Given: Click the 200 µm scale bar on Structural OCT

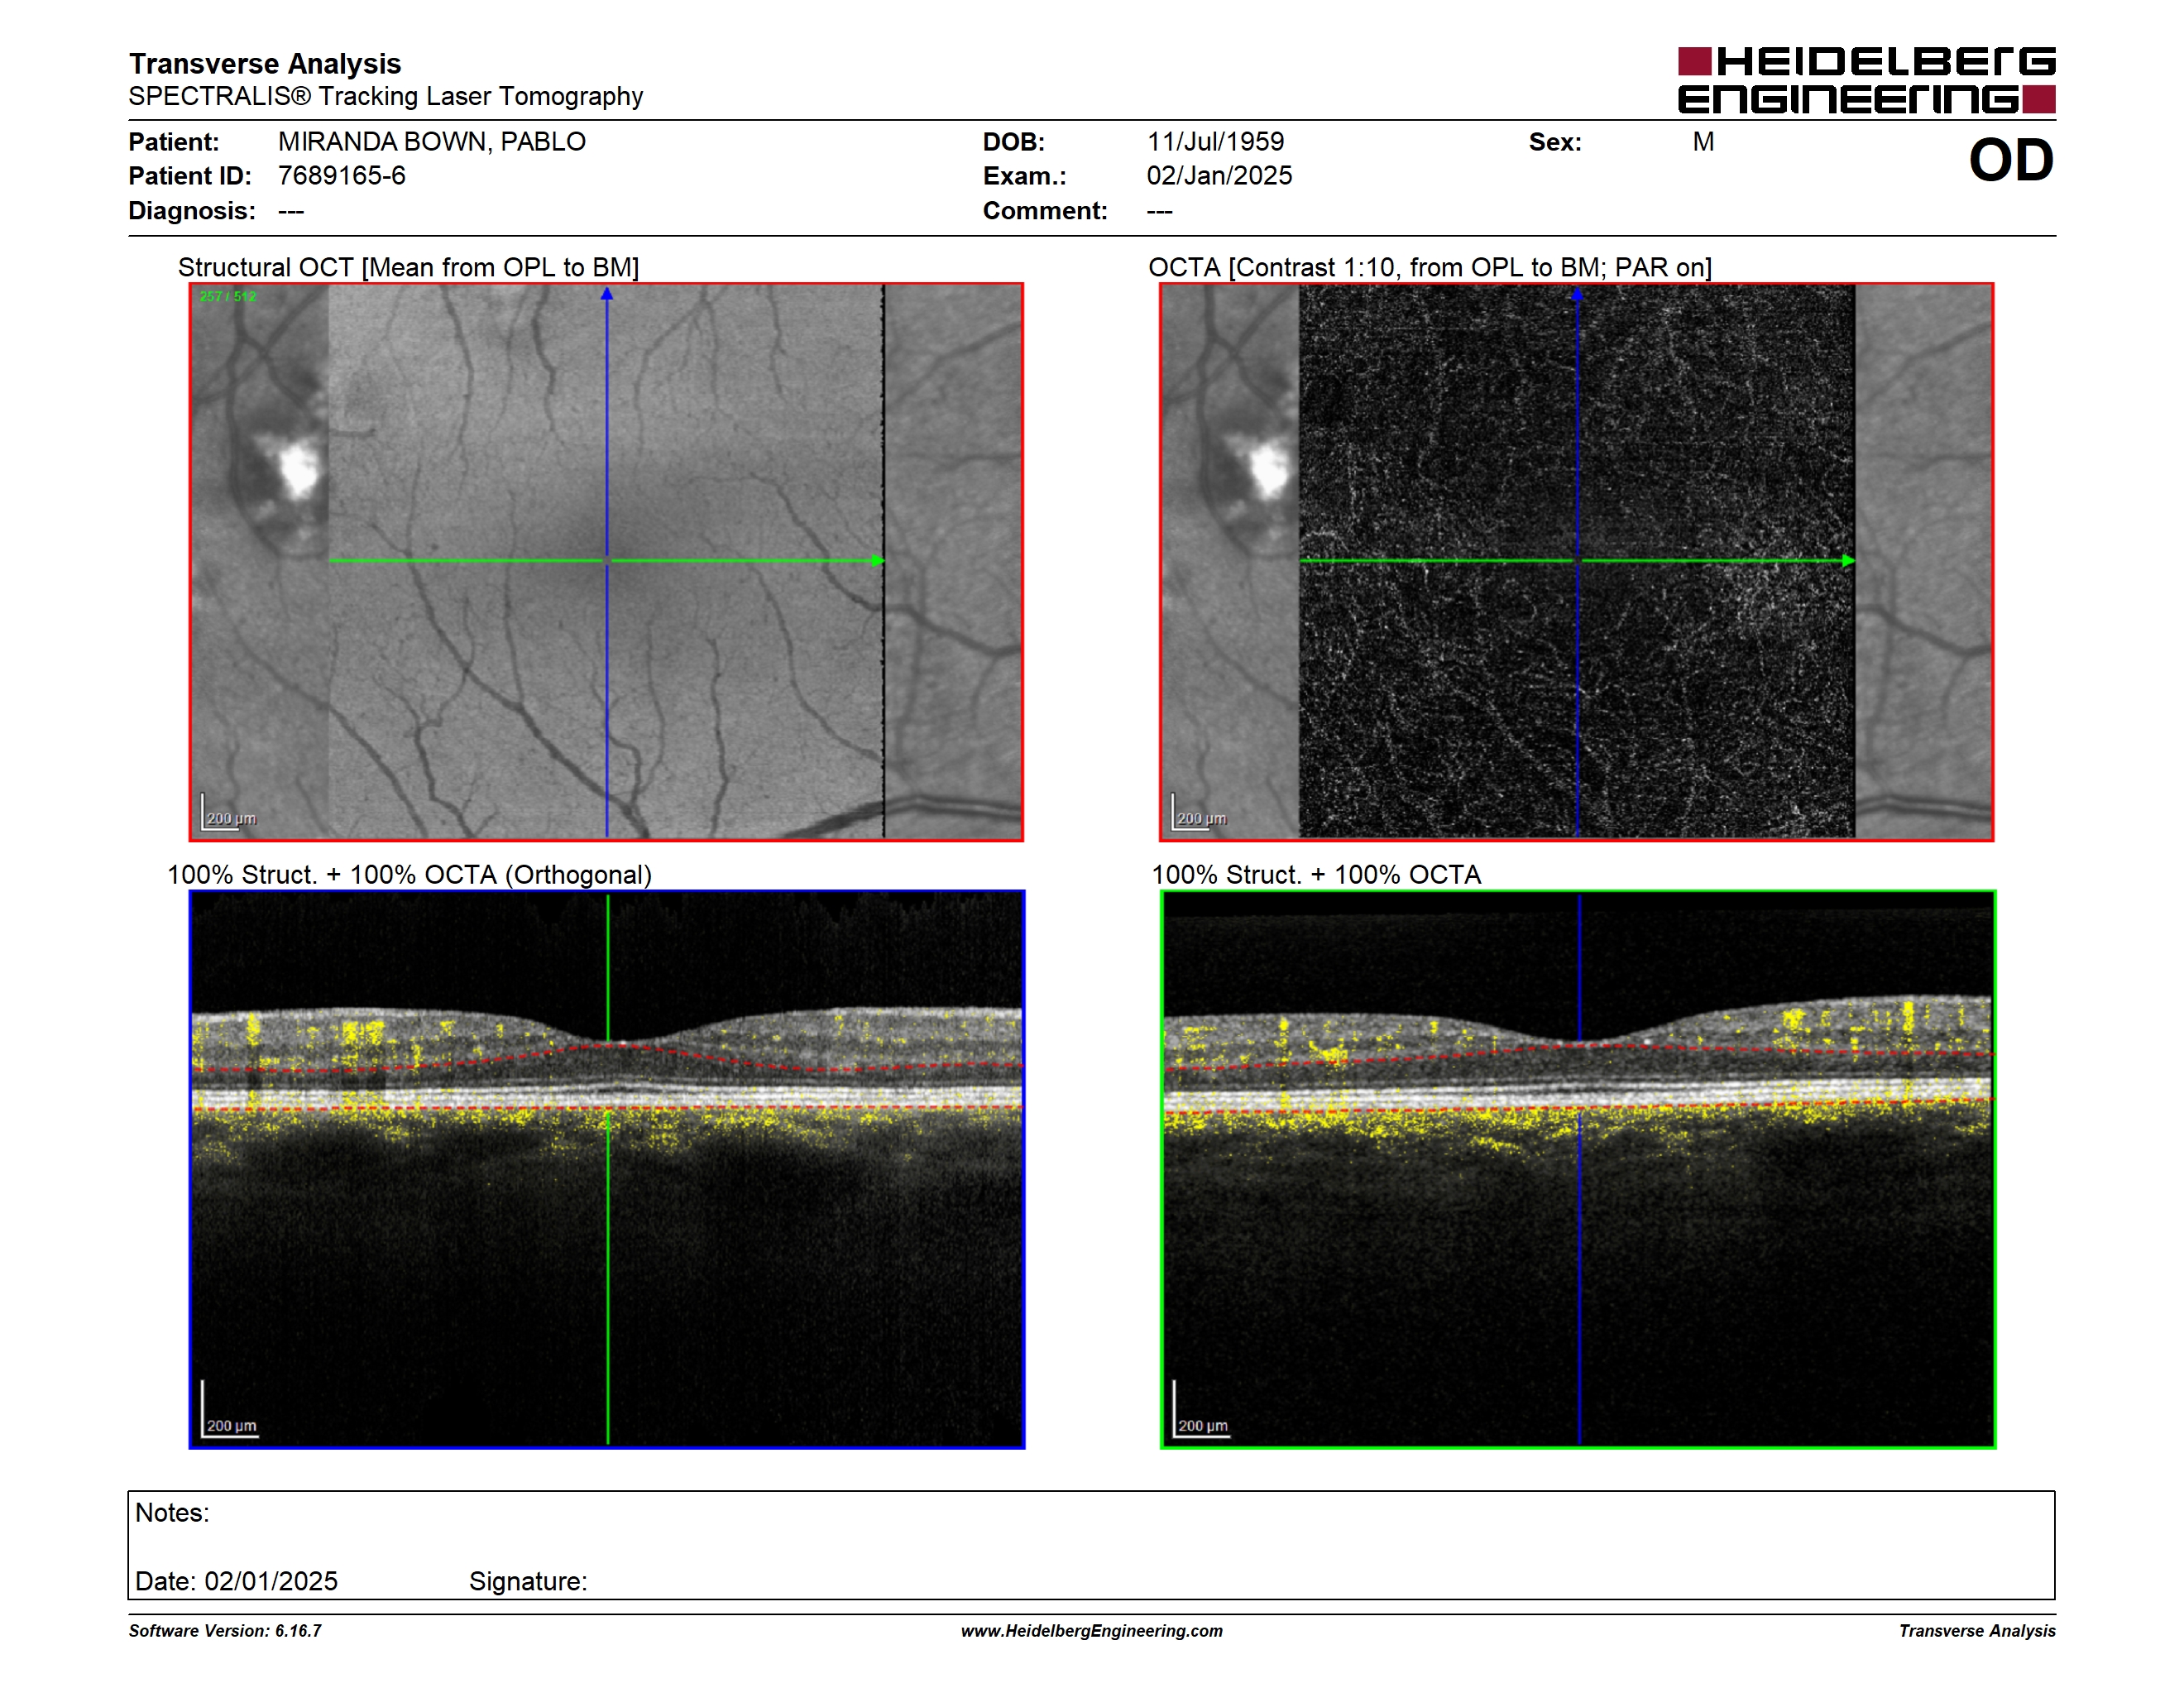Looking at the screenshot, I should pyautogui.click(x=229, y=813).
